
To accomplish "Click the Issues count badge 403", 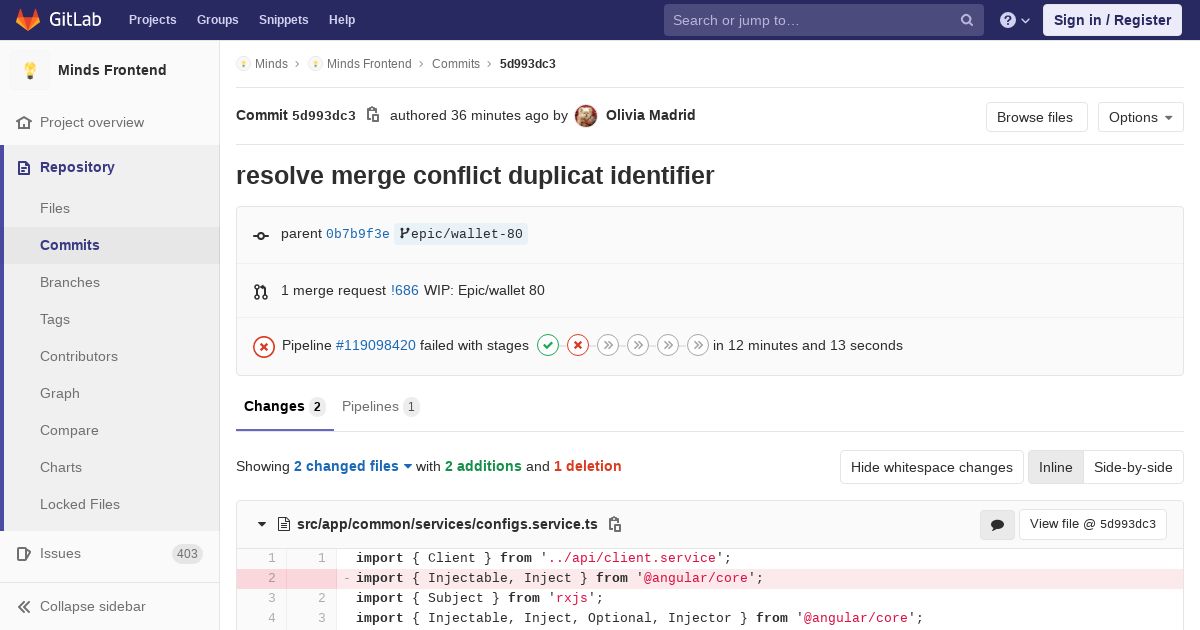I will 187,553.
